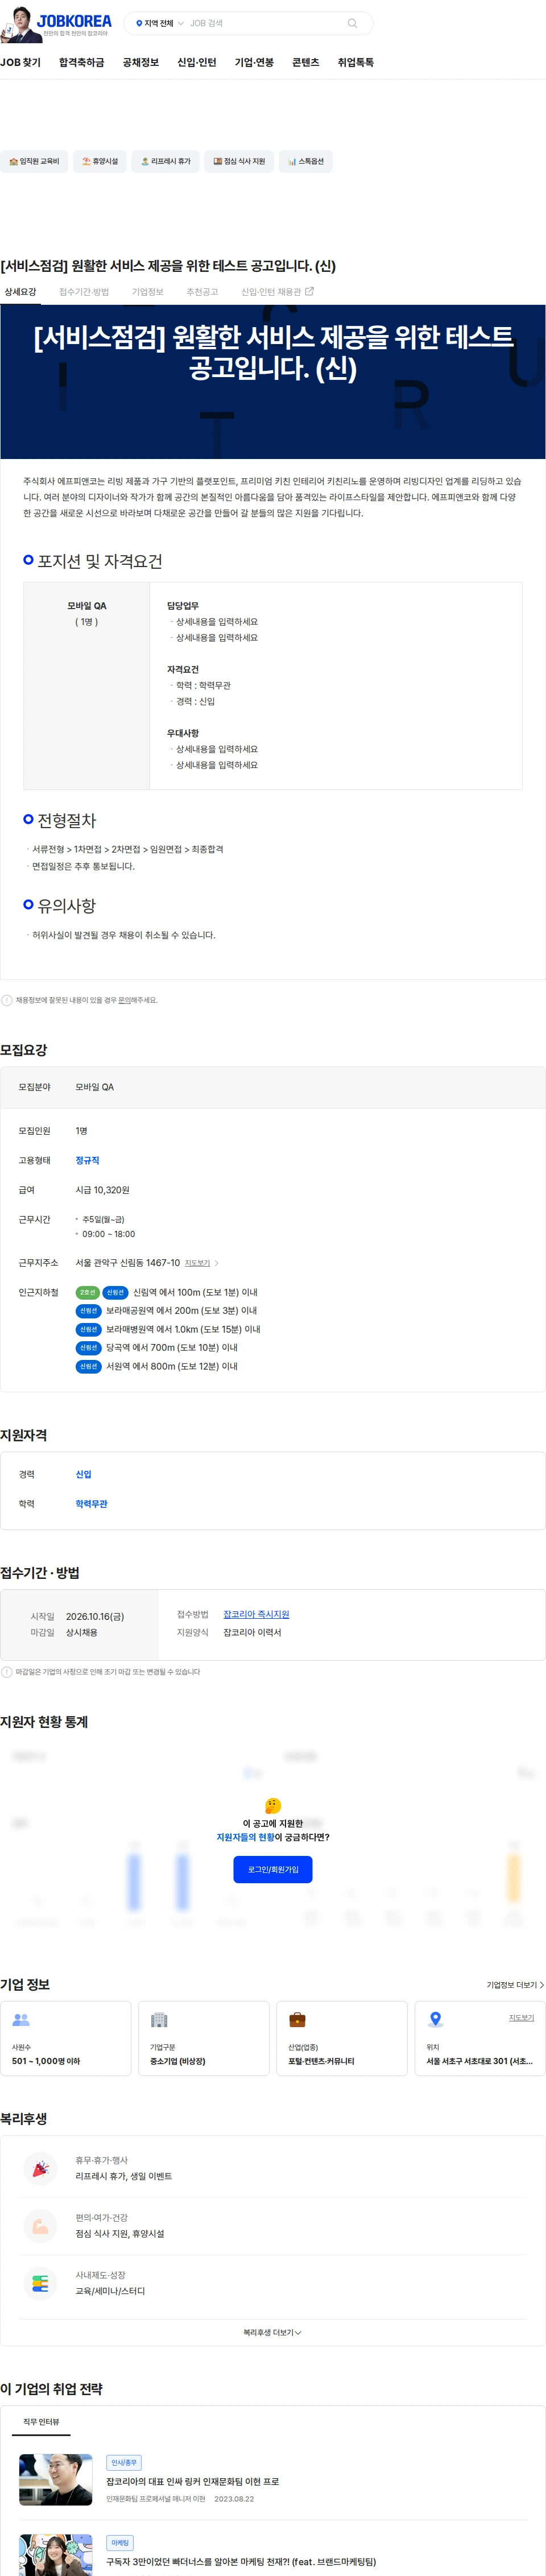Open the 합격축하금 menu
This screenshot has height=2576, width=546.
pyautogui.click(x=81, y=62)
